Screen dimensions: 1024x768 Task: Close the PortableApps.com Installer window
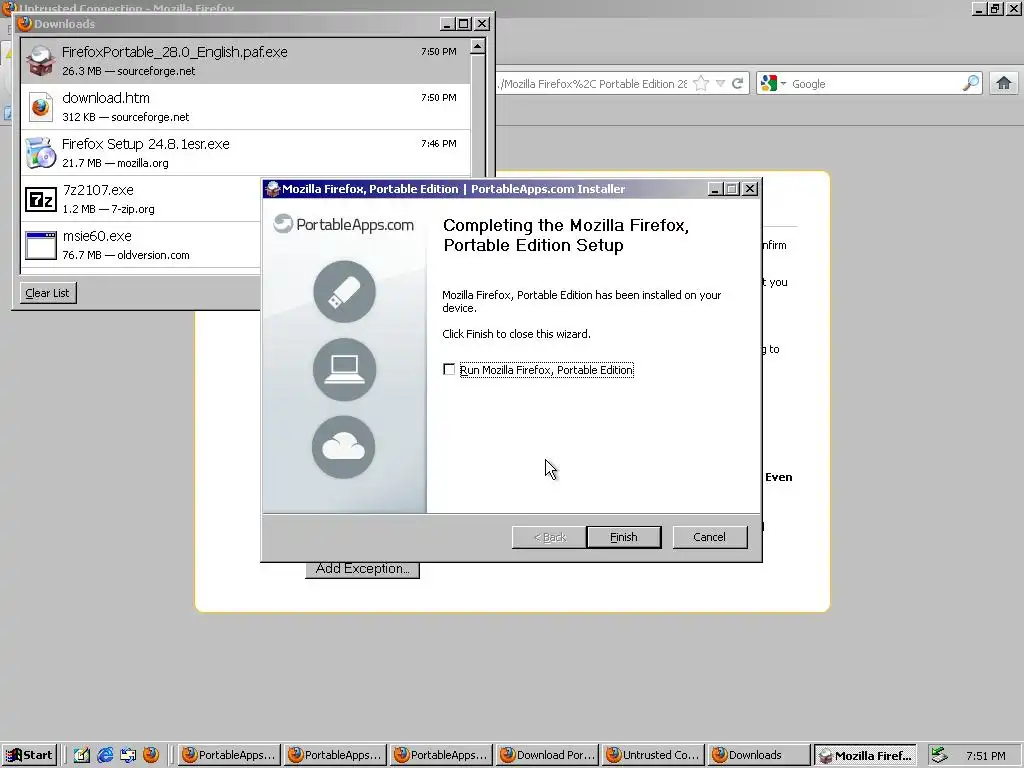tap(750, 189)
